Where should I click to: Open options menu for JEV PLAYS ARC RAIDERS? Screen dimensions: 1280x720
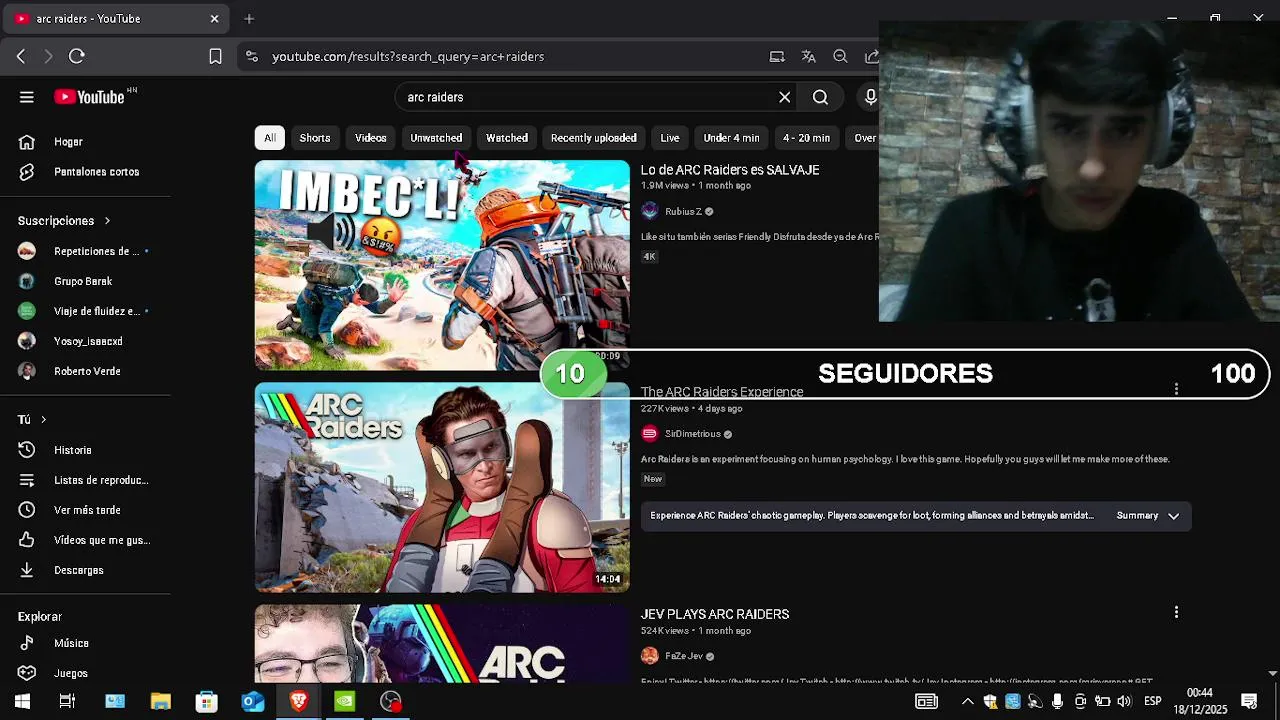[1176, 612]
